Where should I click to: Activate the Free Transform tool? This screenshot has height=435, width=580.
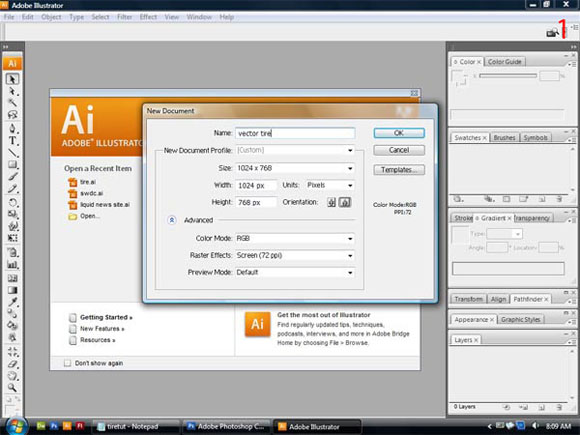pos(12,238)
